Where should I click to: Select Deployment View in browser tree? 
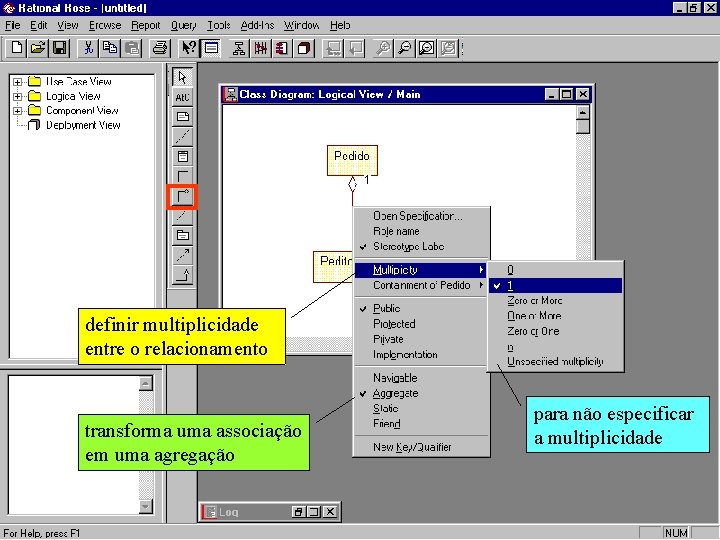pyautogui.click(x=83, y=125)
